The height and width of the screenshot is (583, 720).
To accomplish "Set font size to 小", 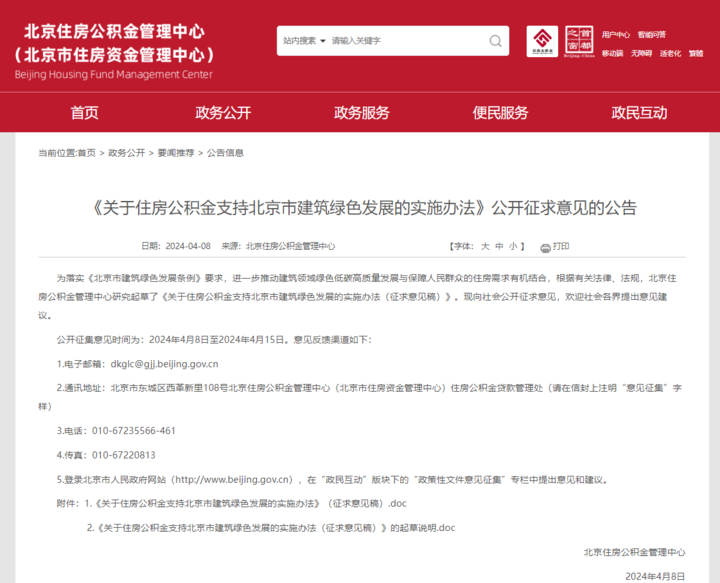I will [513, 247].
